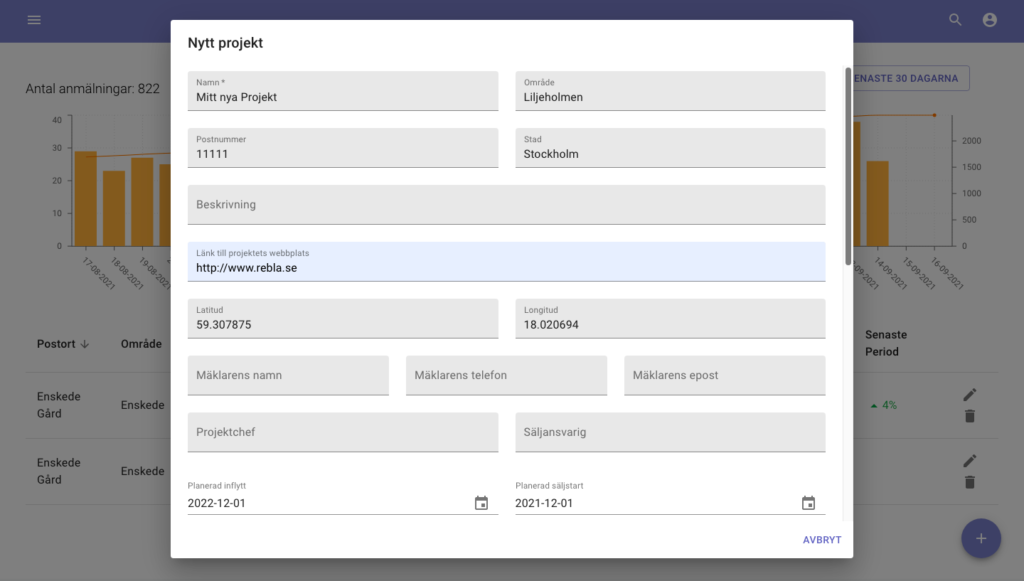Select the Stad field containing Stockholm
1024x581 pixels.
670,148
